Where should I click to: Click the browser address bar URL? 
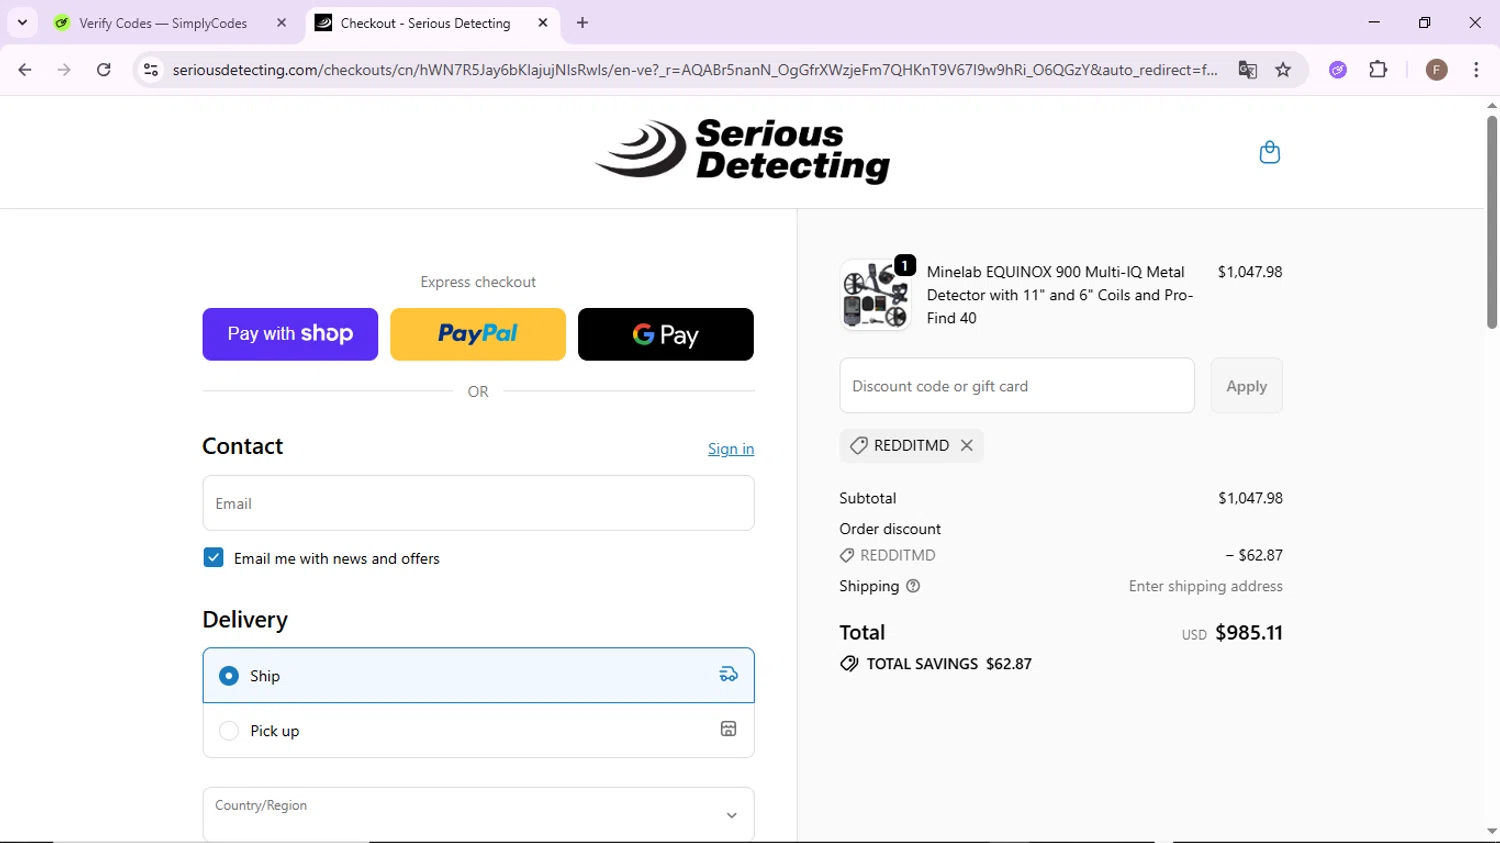point(695,70)
